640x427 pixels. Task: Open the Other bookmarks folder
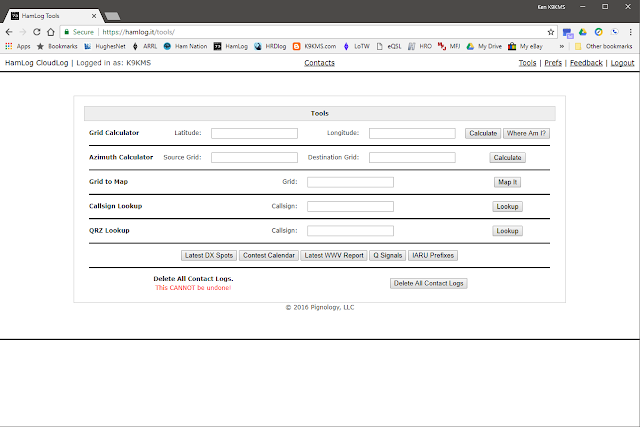click(604, 47)
